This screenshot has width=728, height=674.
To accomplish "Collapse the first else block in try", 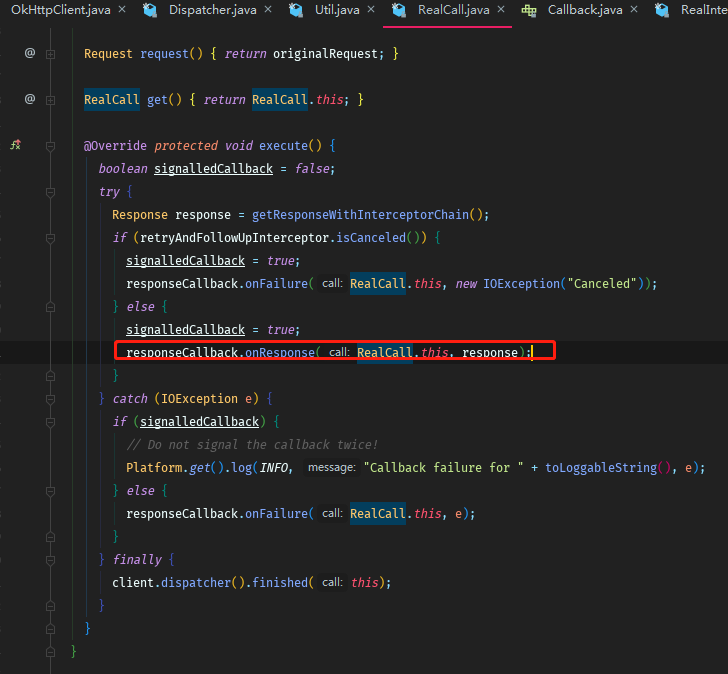I will coord(51,307).
